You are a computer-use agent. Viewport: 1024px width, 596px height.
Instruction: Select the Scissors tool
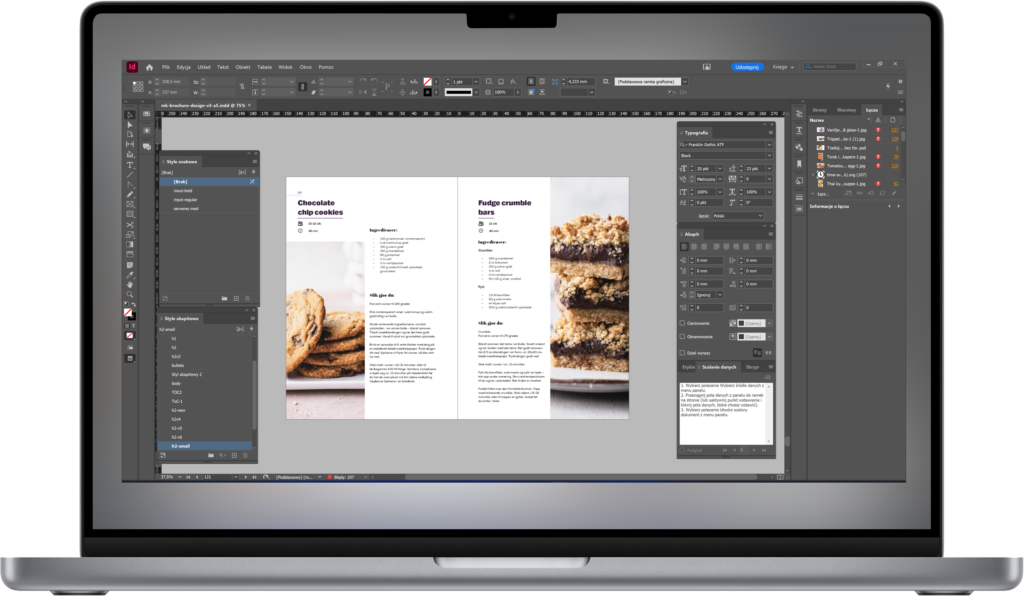pyautogui.click(x=129, y=225)
